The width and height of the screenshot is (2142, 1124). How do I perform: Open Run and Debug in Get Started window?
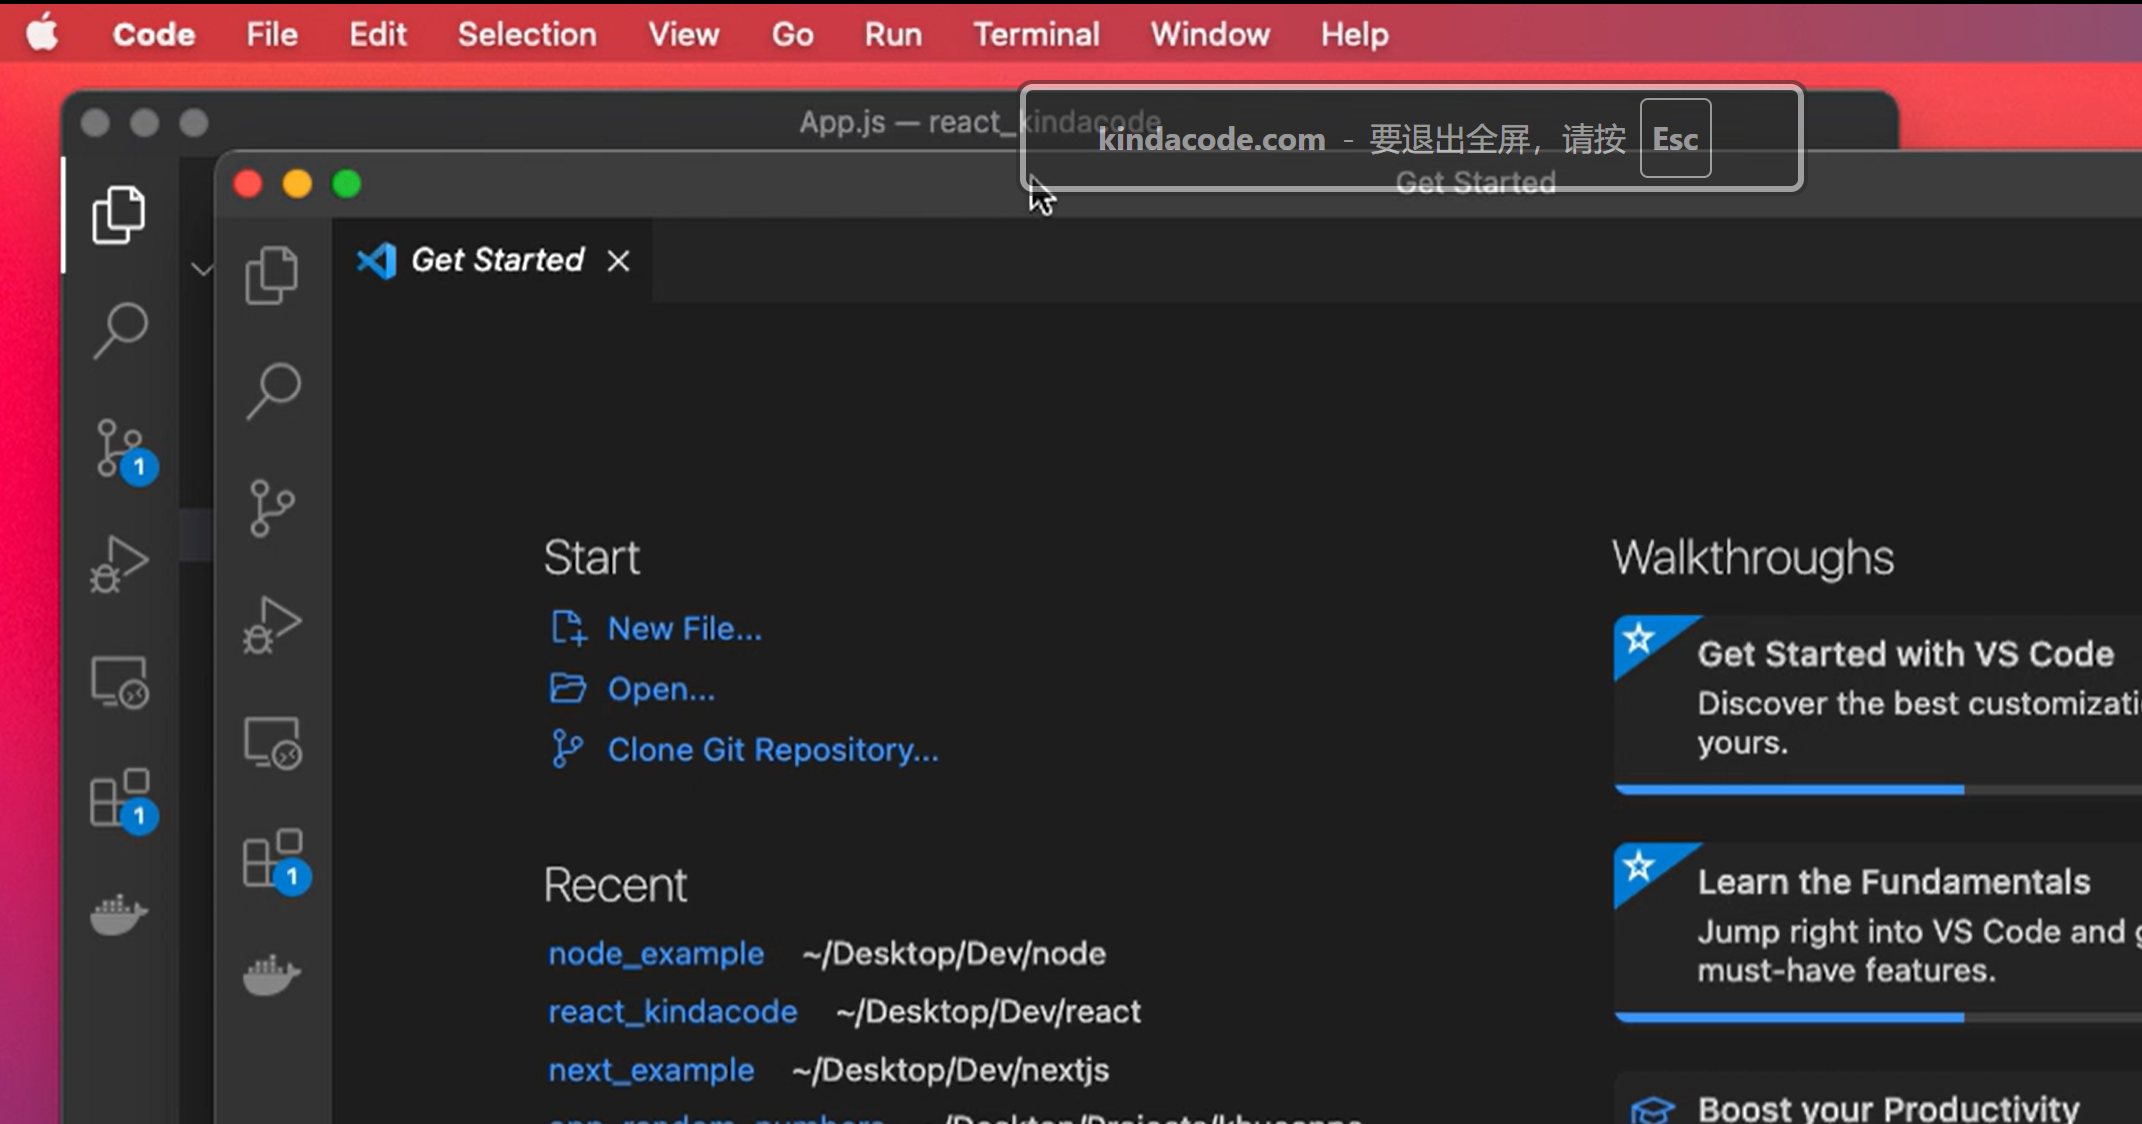tap(272, 625)
